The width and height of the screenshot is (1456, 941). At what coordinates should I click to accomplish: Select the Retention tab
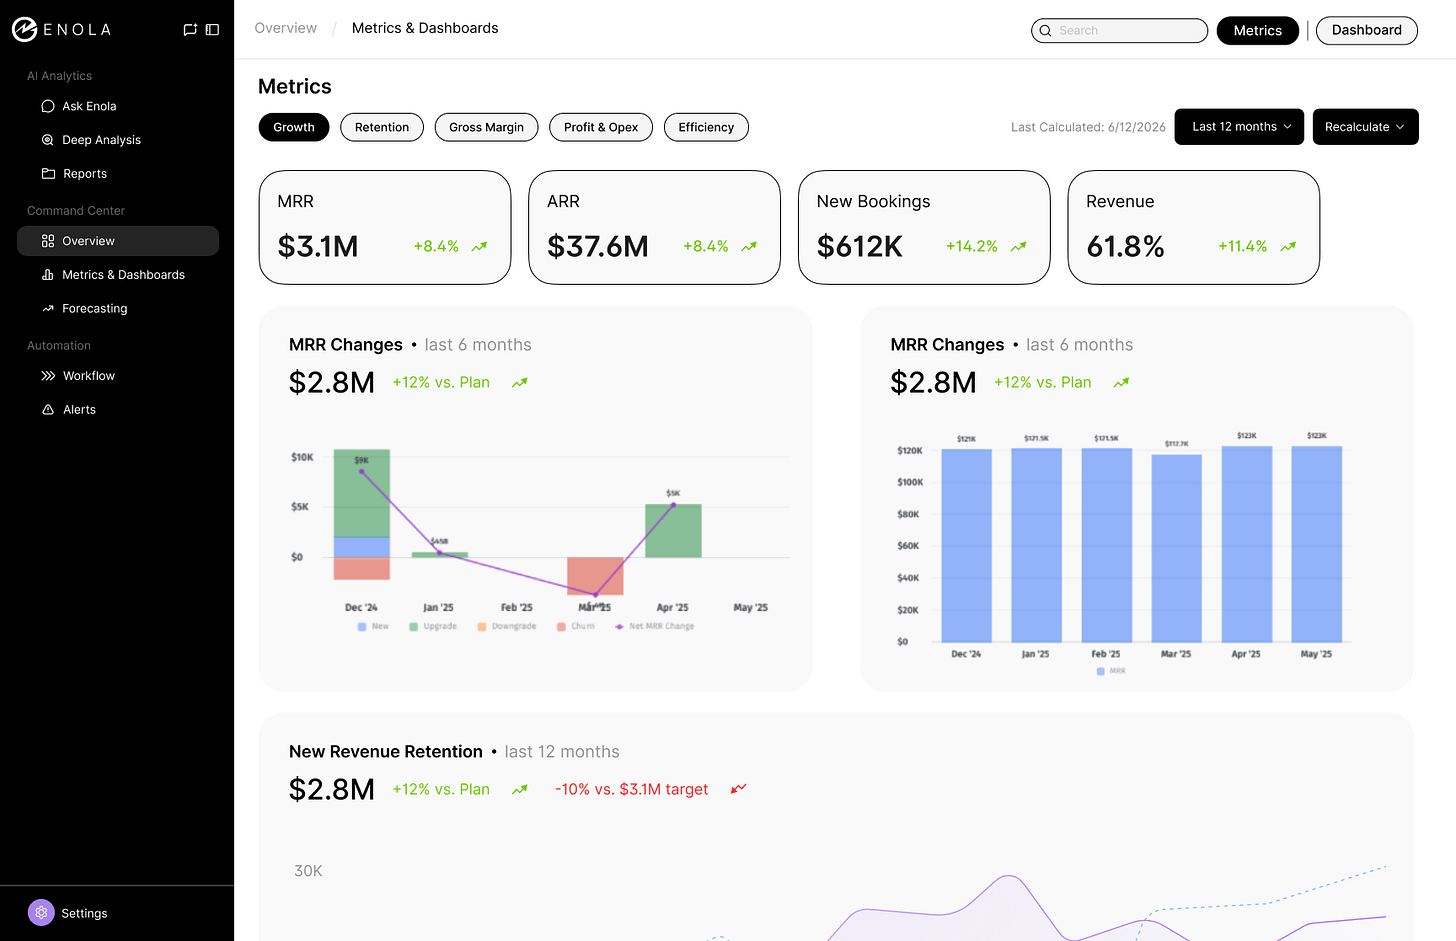(x=382, y=127)
